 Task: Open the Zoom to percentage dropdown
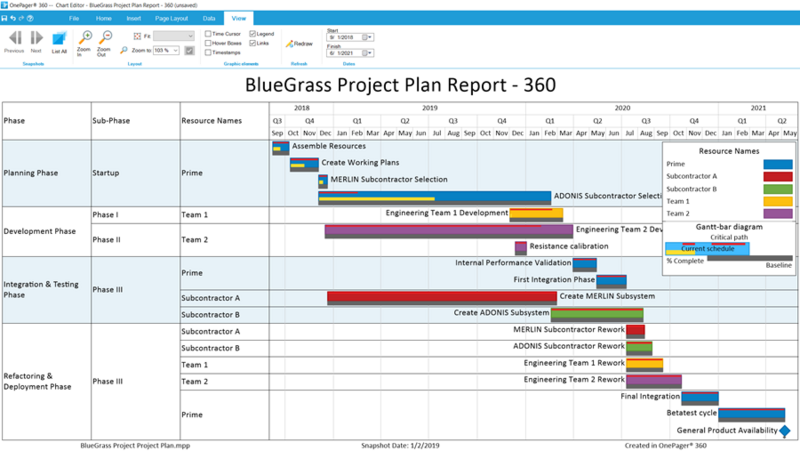click(x=176, y=51)
